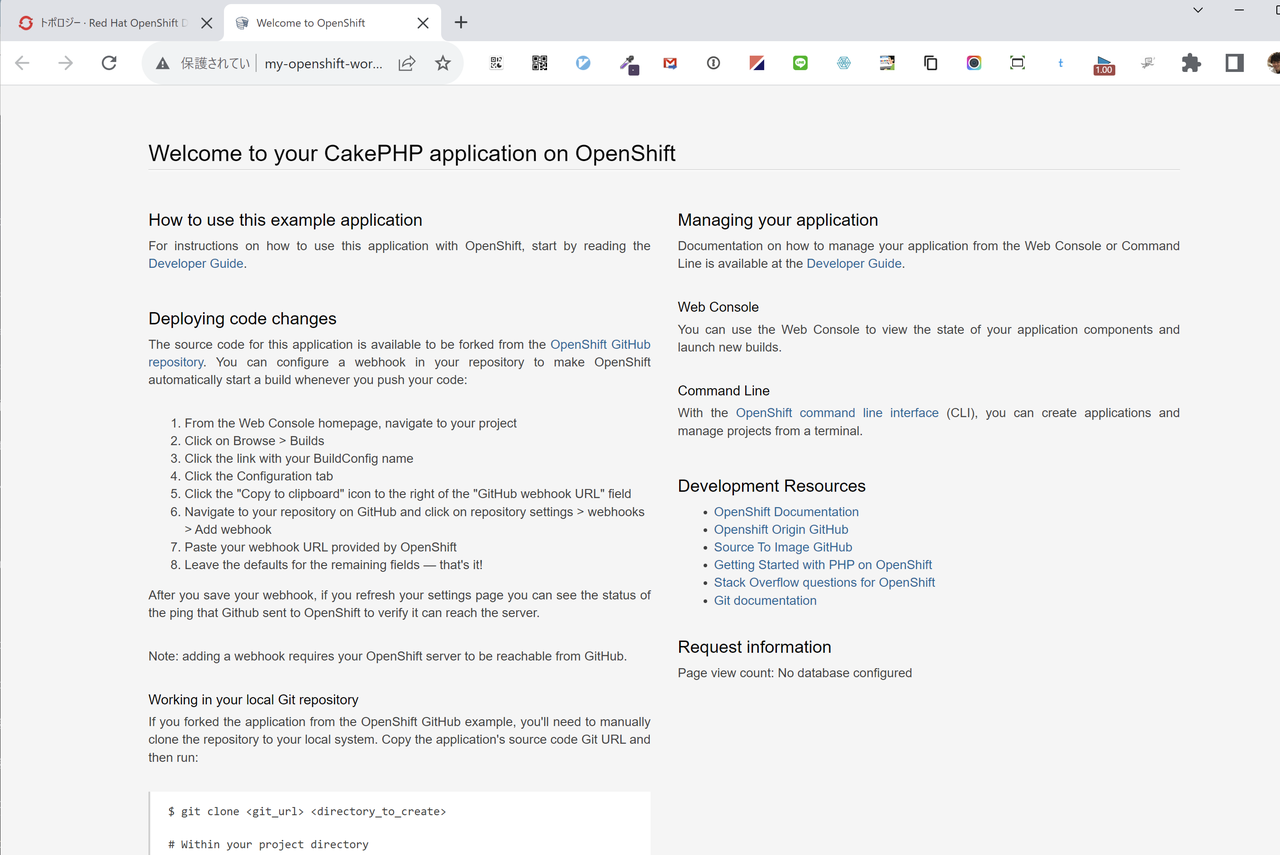Share this page via the share icon
The image size is (1280, 855).
[407, 63]
